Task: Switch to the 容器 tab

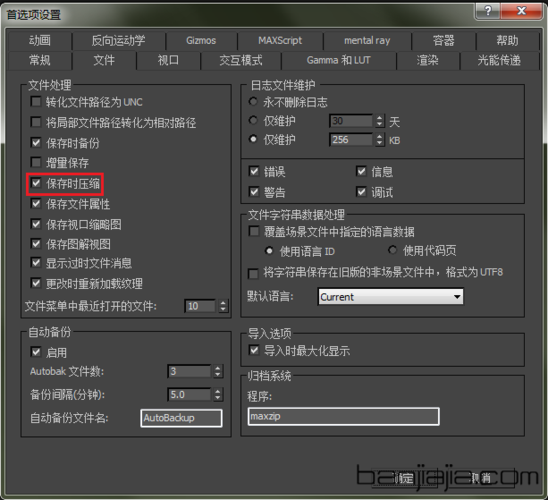Action: click(x=444, y=41)
